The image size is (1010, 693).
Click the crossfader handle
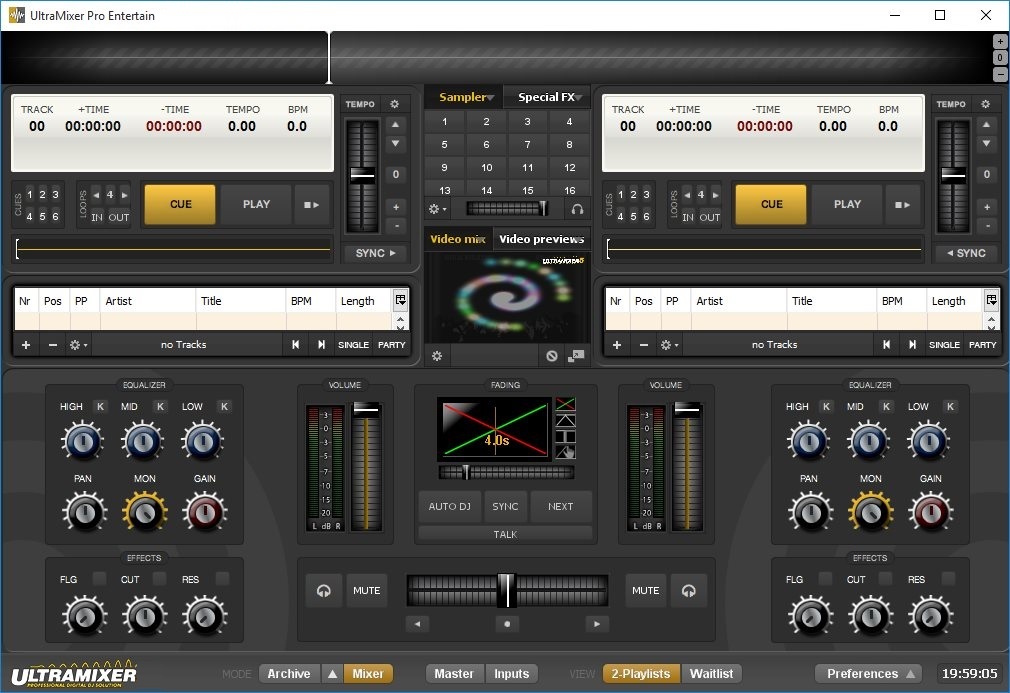point(507,590)
